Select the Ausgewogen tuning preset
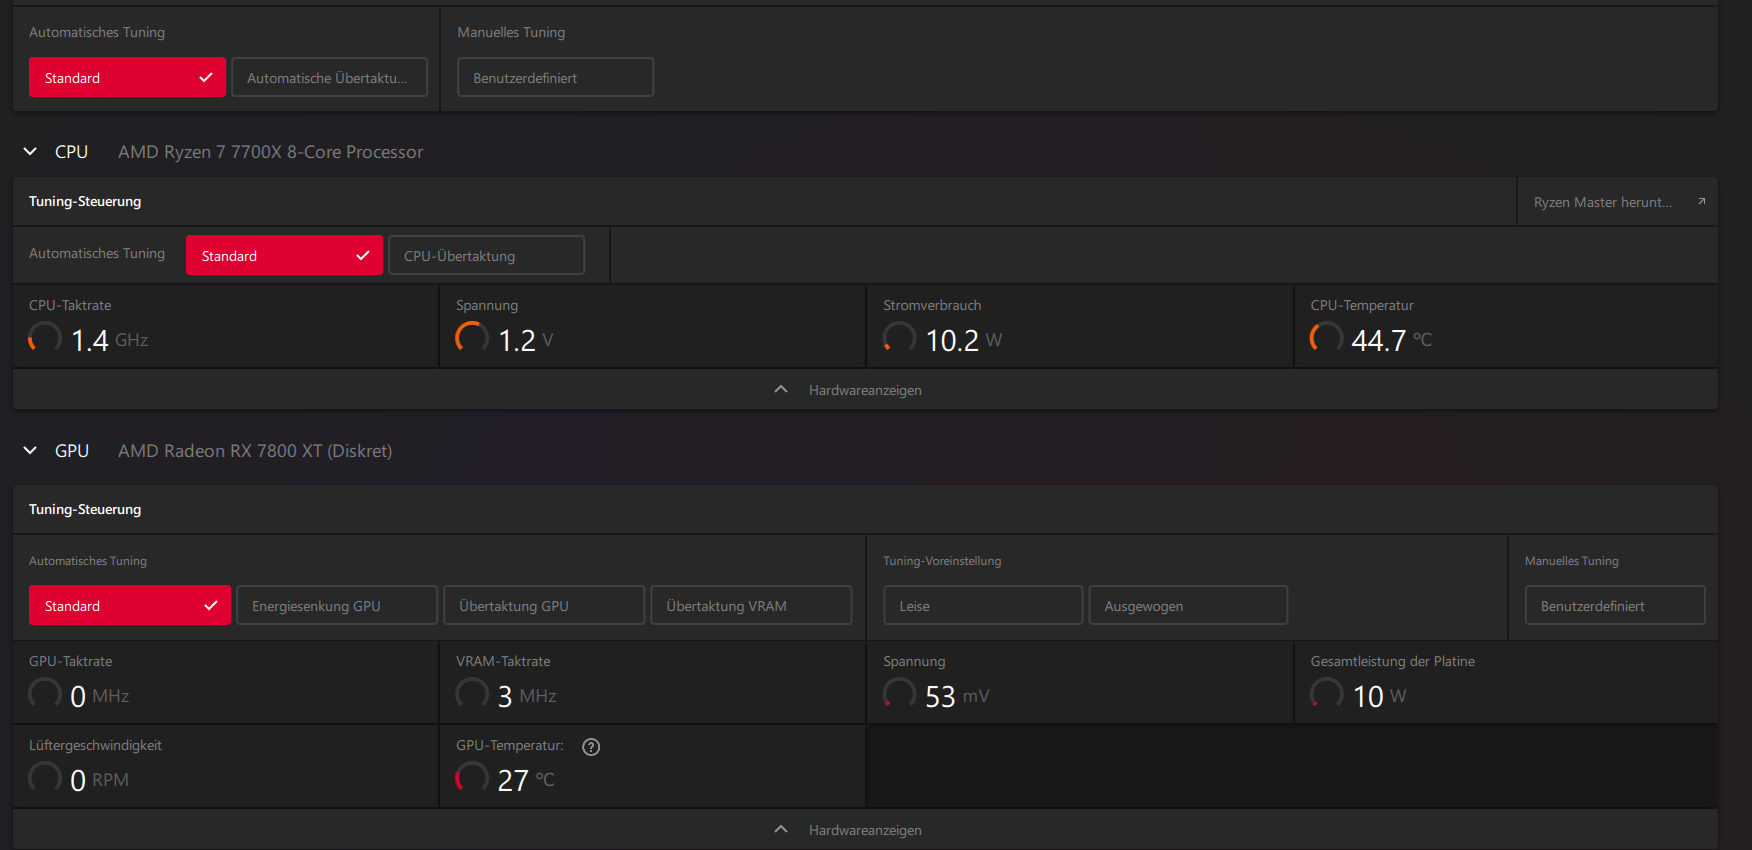Screen dimensions: 1752x850 pyautogui.click(x=1188, y=605)
